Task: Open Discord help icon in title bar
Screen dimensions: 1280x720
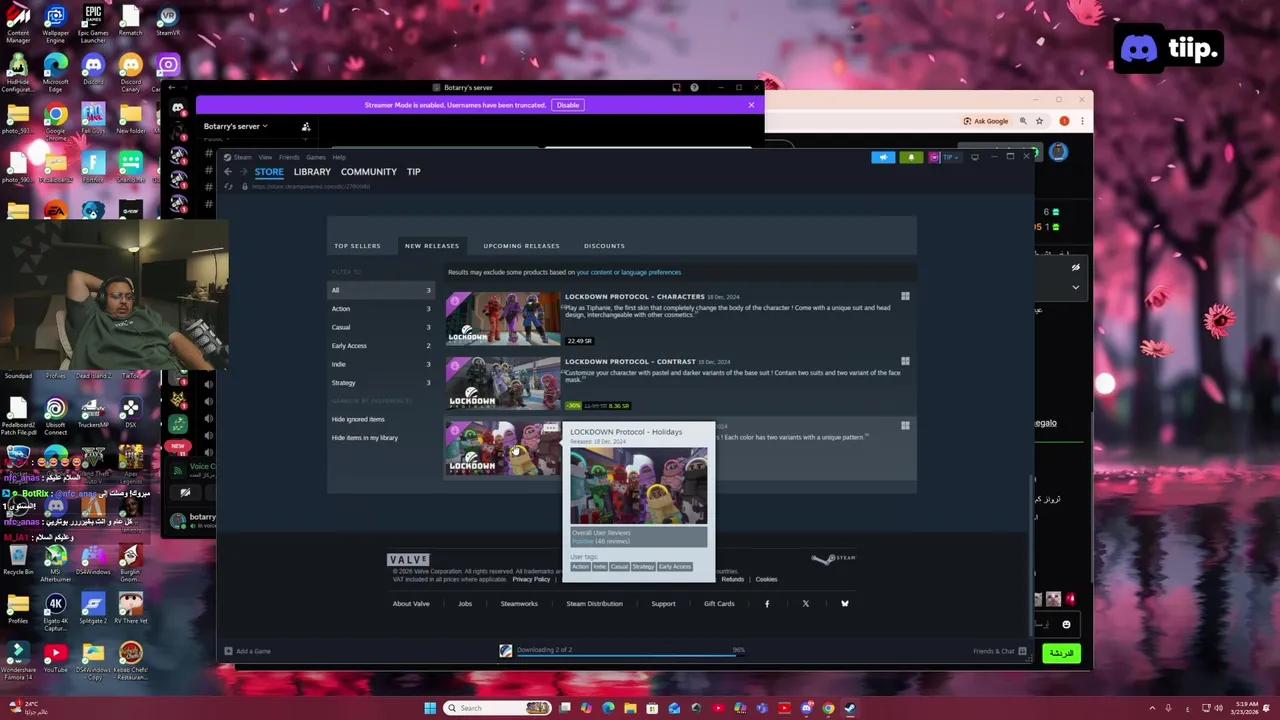Action: click(694, 87)
